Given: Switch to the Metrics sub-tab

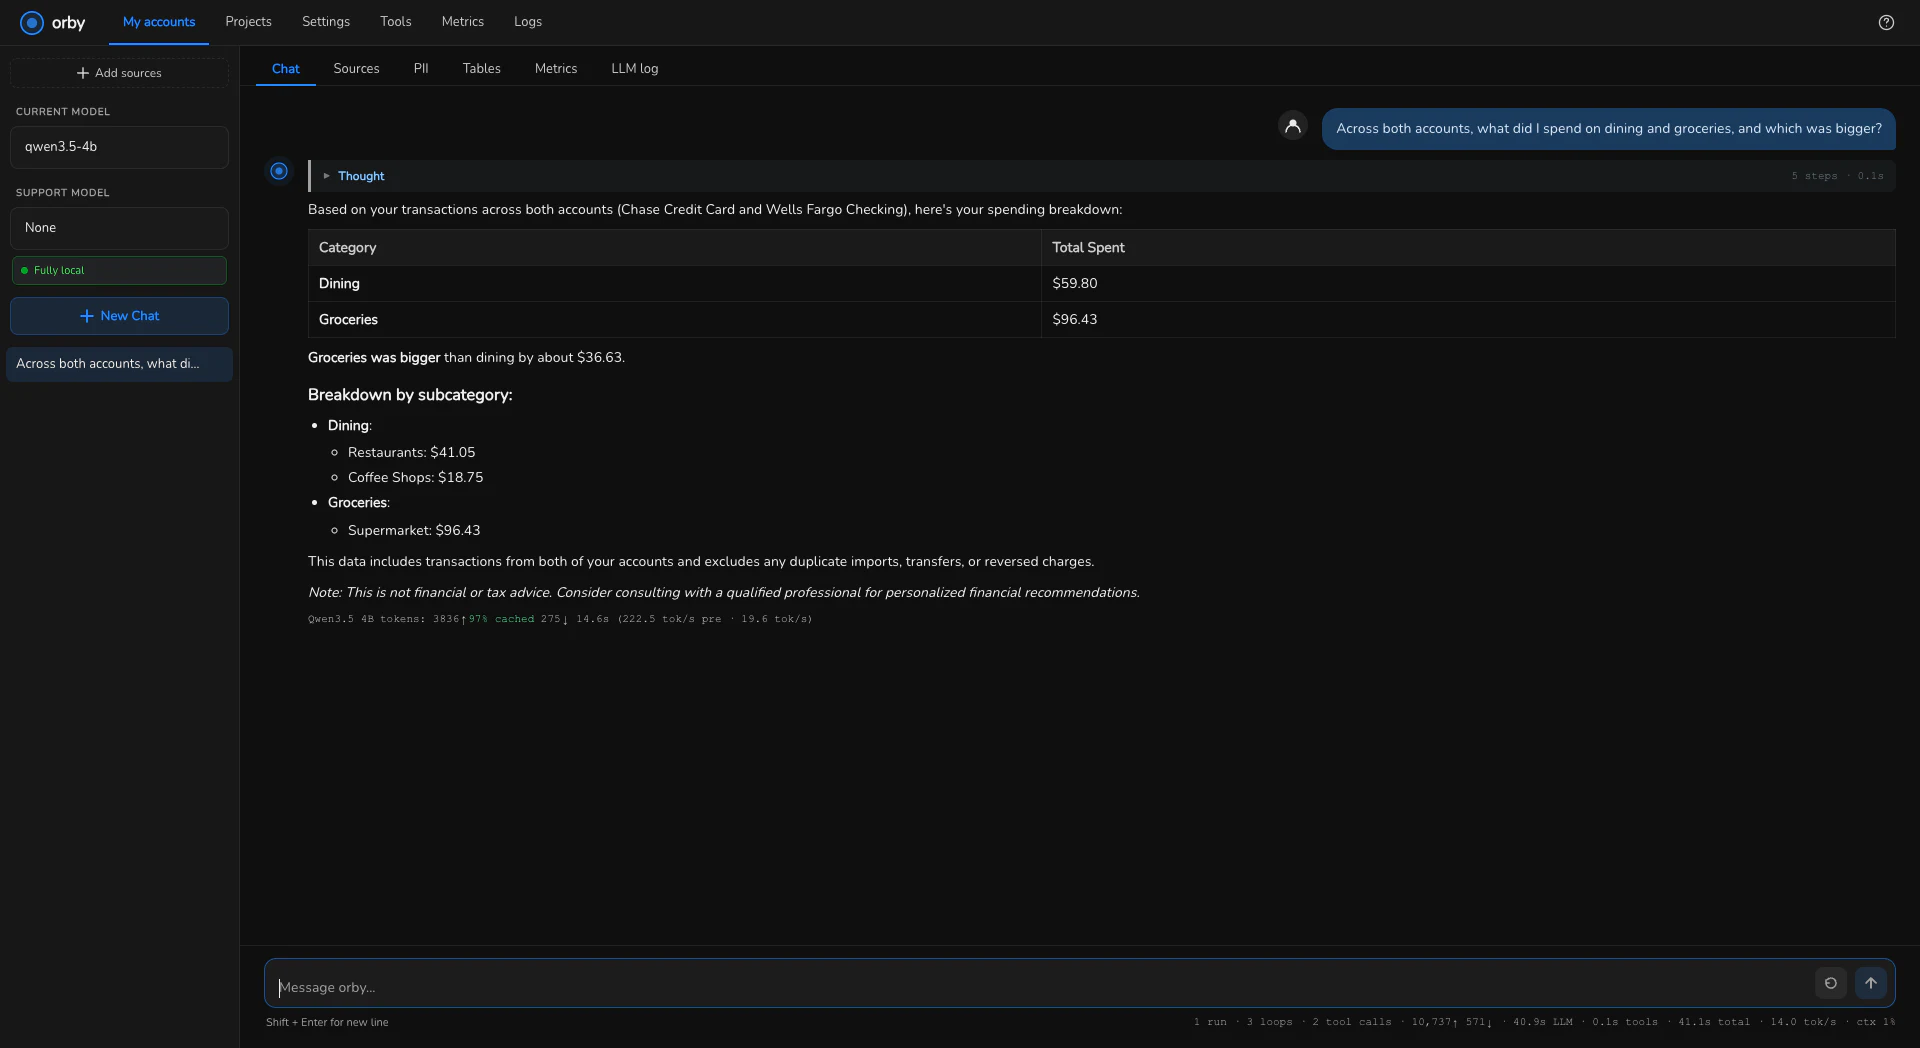Looking at the screenshot, I should pos(556,69).
